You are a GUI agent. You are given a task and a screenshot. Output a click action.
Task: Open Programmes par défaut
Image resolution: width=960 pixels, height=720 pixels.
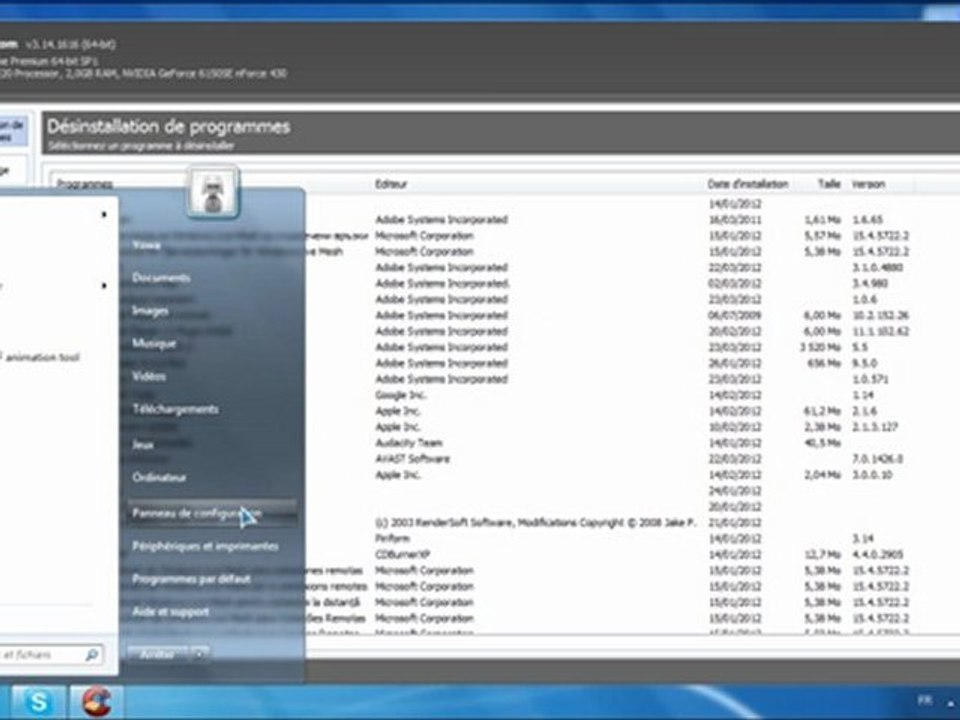pos(191,579)
